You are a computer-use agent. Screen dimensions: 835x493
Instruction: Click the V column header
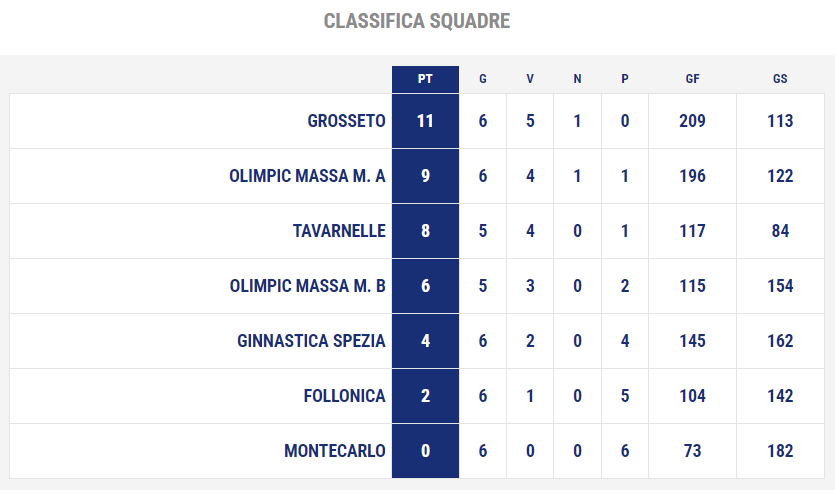point(530,79)
